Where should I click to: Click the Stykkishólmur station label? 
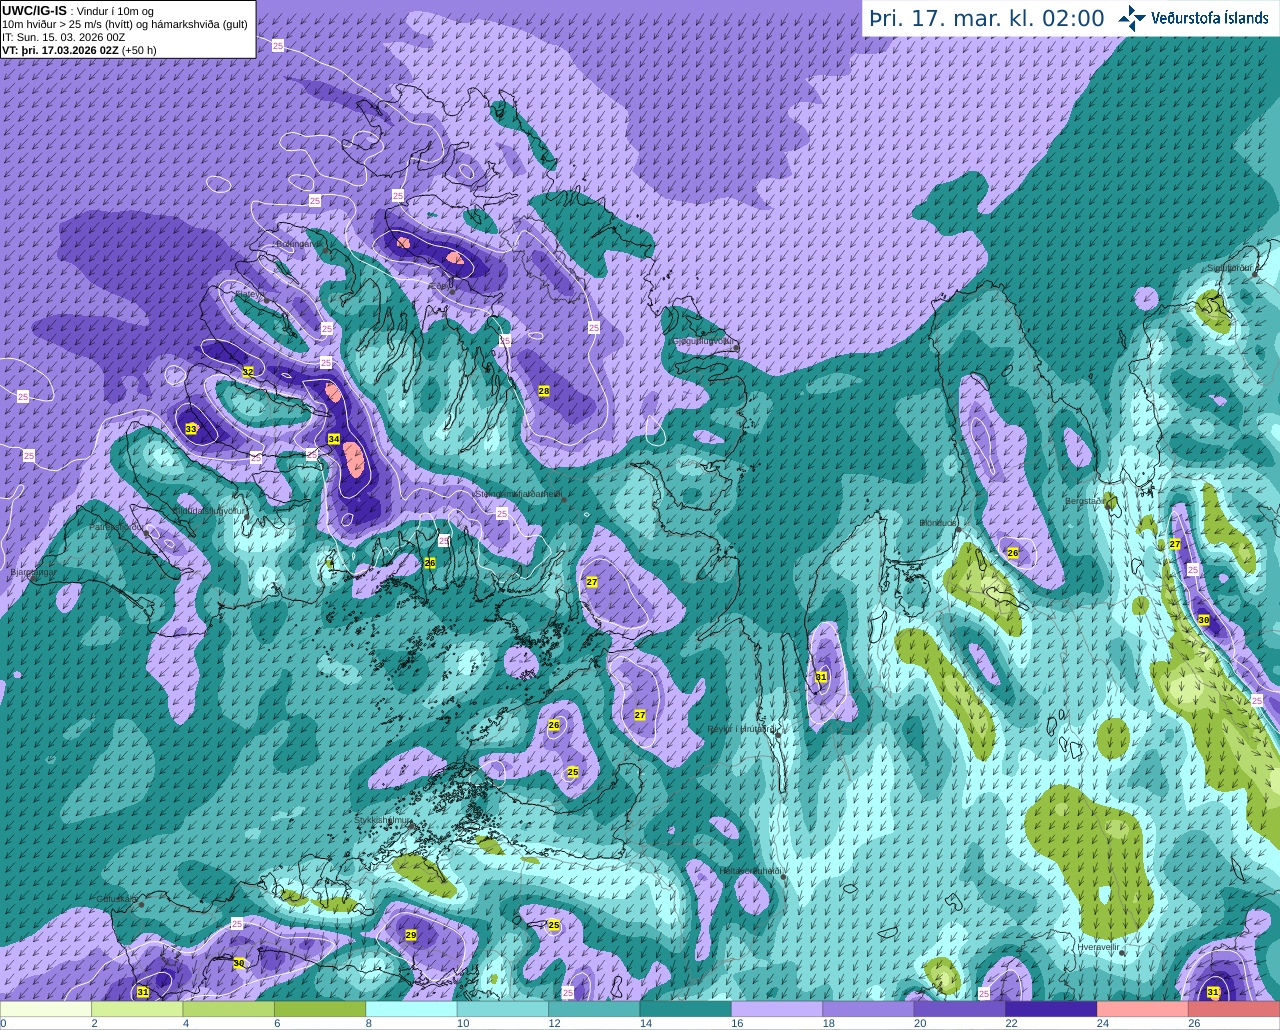click(383, 820)
